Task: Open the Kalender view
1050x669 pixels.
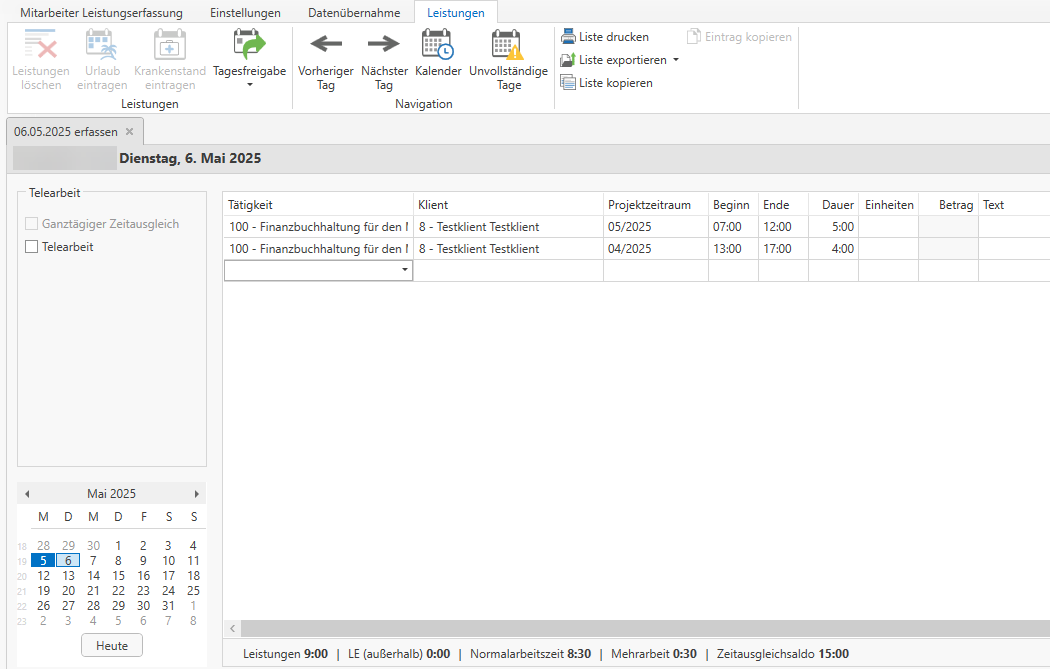Action: (438, 45)
